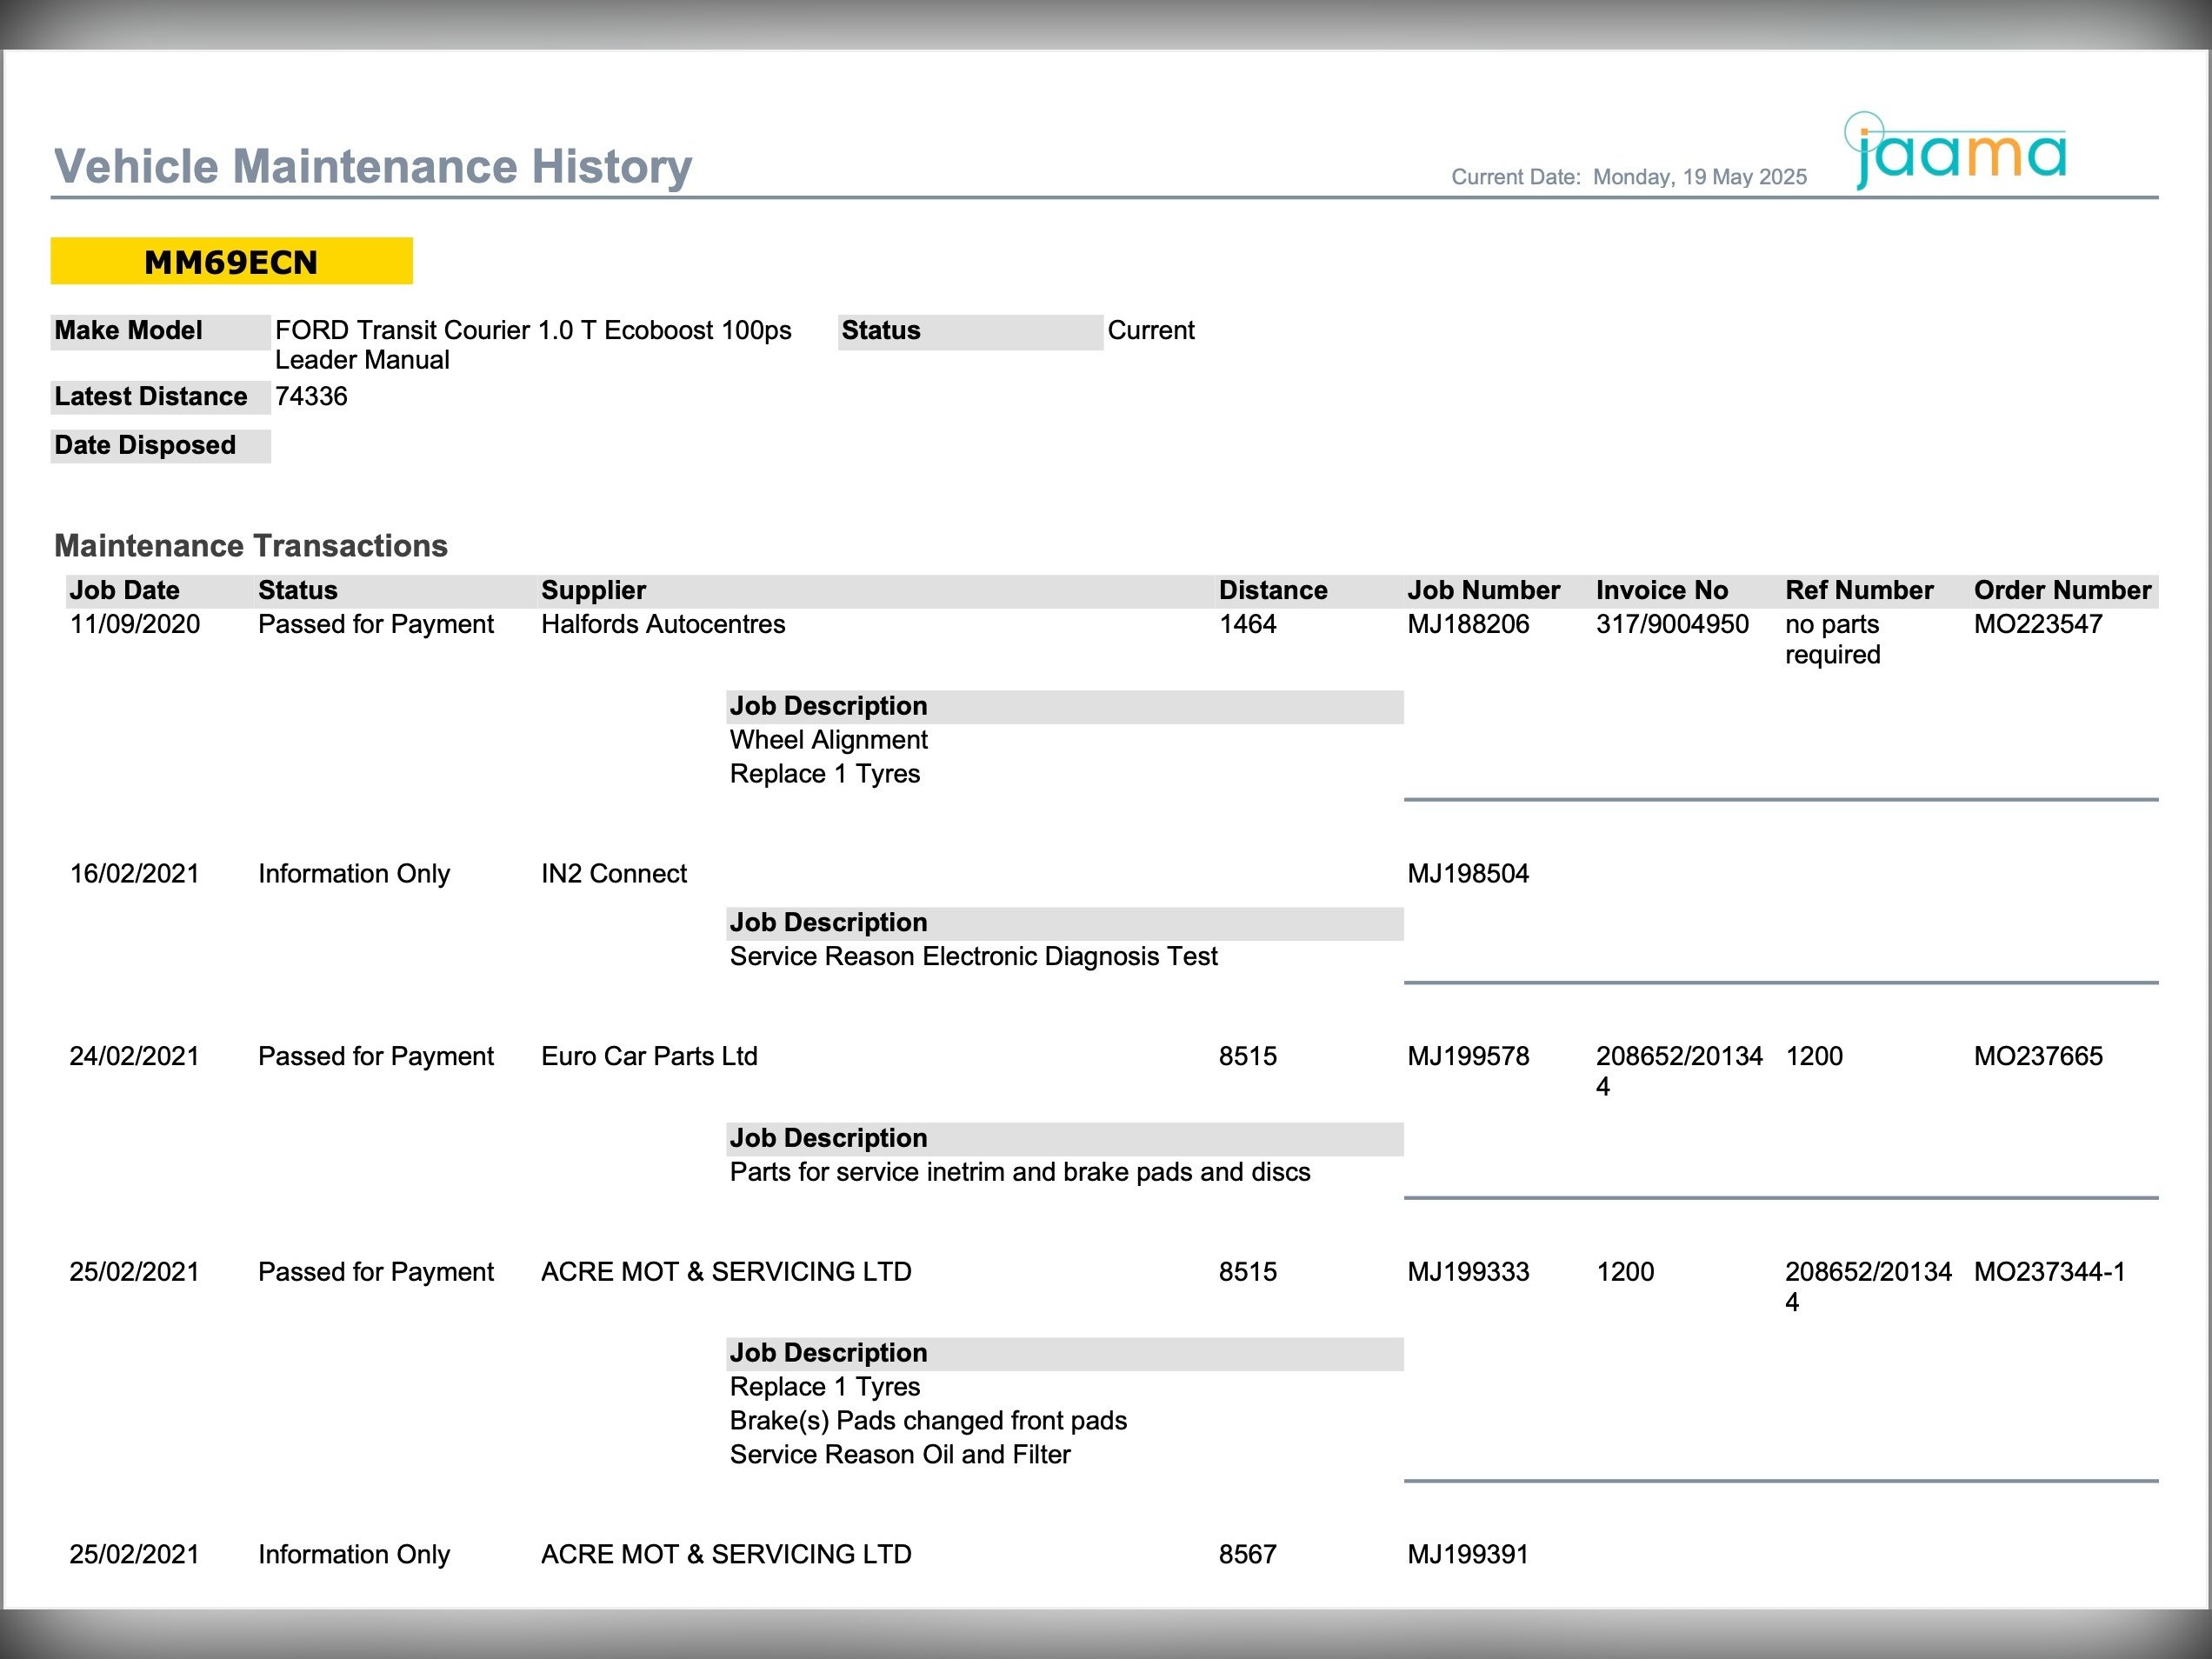
Task: Select 'Parts for service inetrim' description
Action: (x=1019, y=1172)
